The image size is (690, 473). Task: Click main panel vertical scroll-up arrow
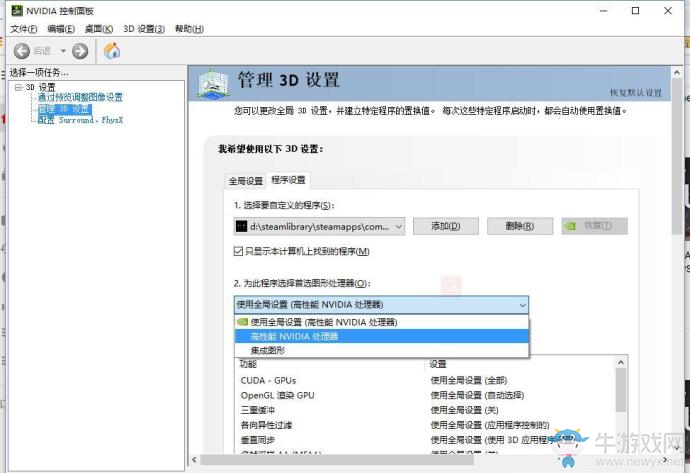coord(677,73)
